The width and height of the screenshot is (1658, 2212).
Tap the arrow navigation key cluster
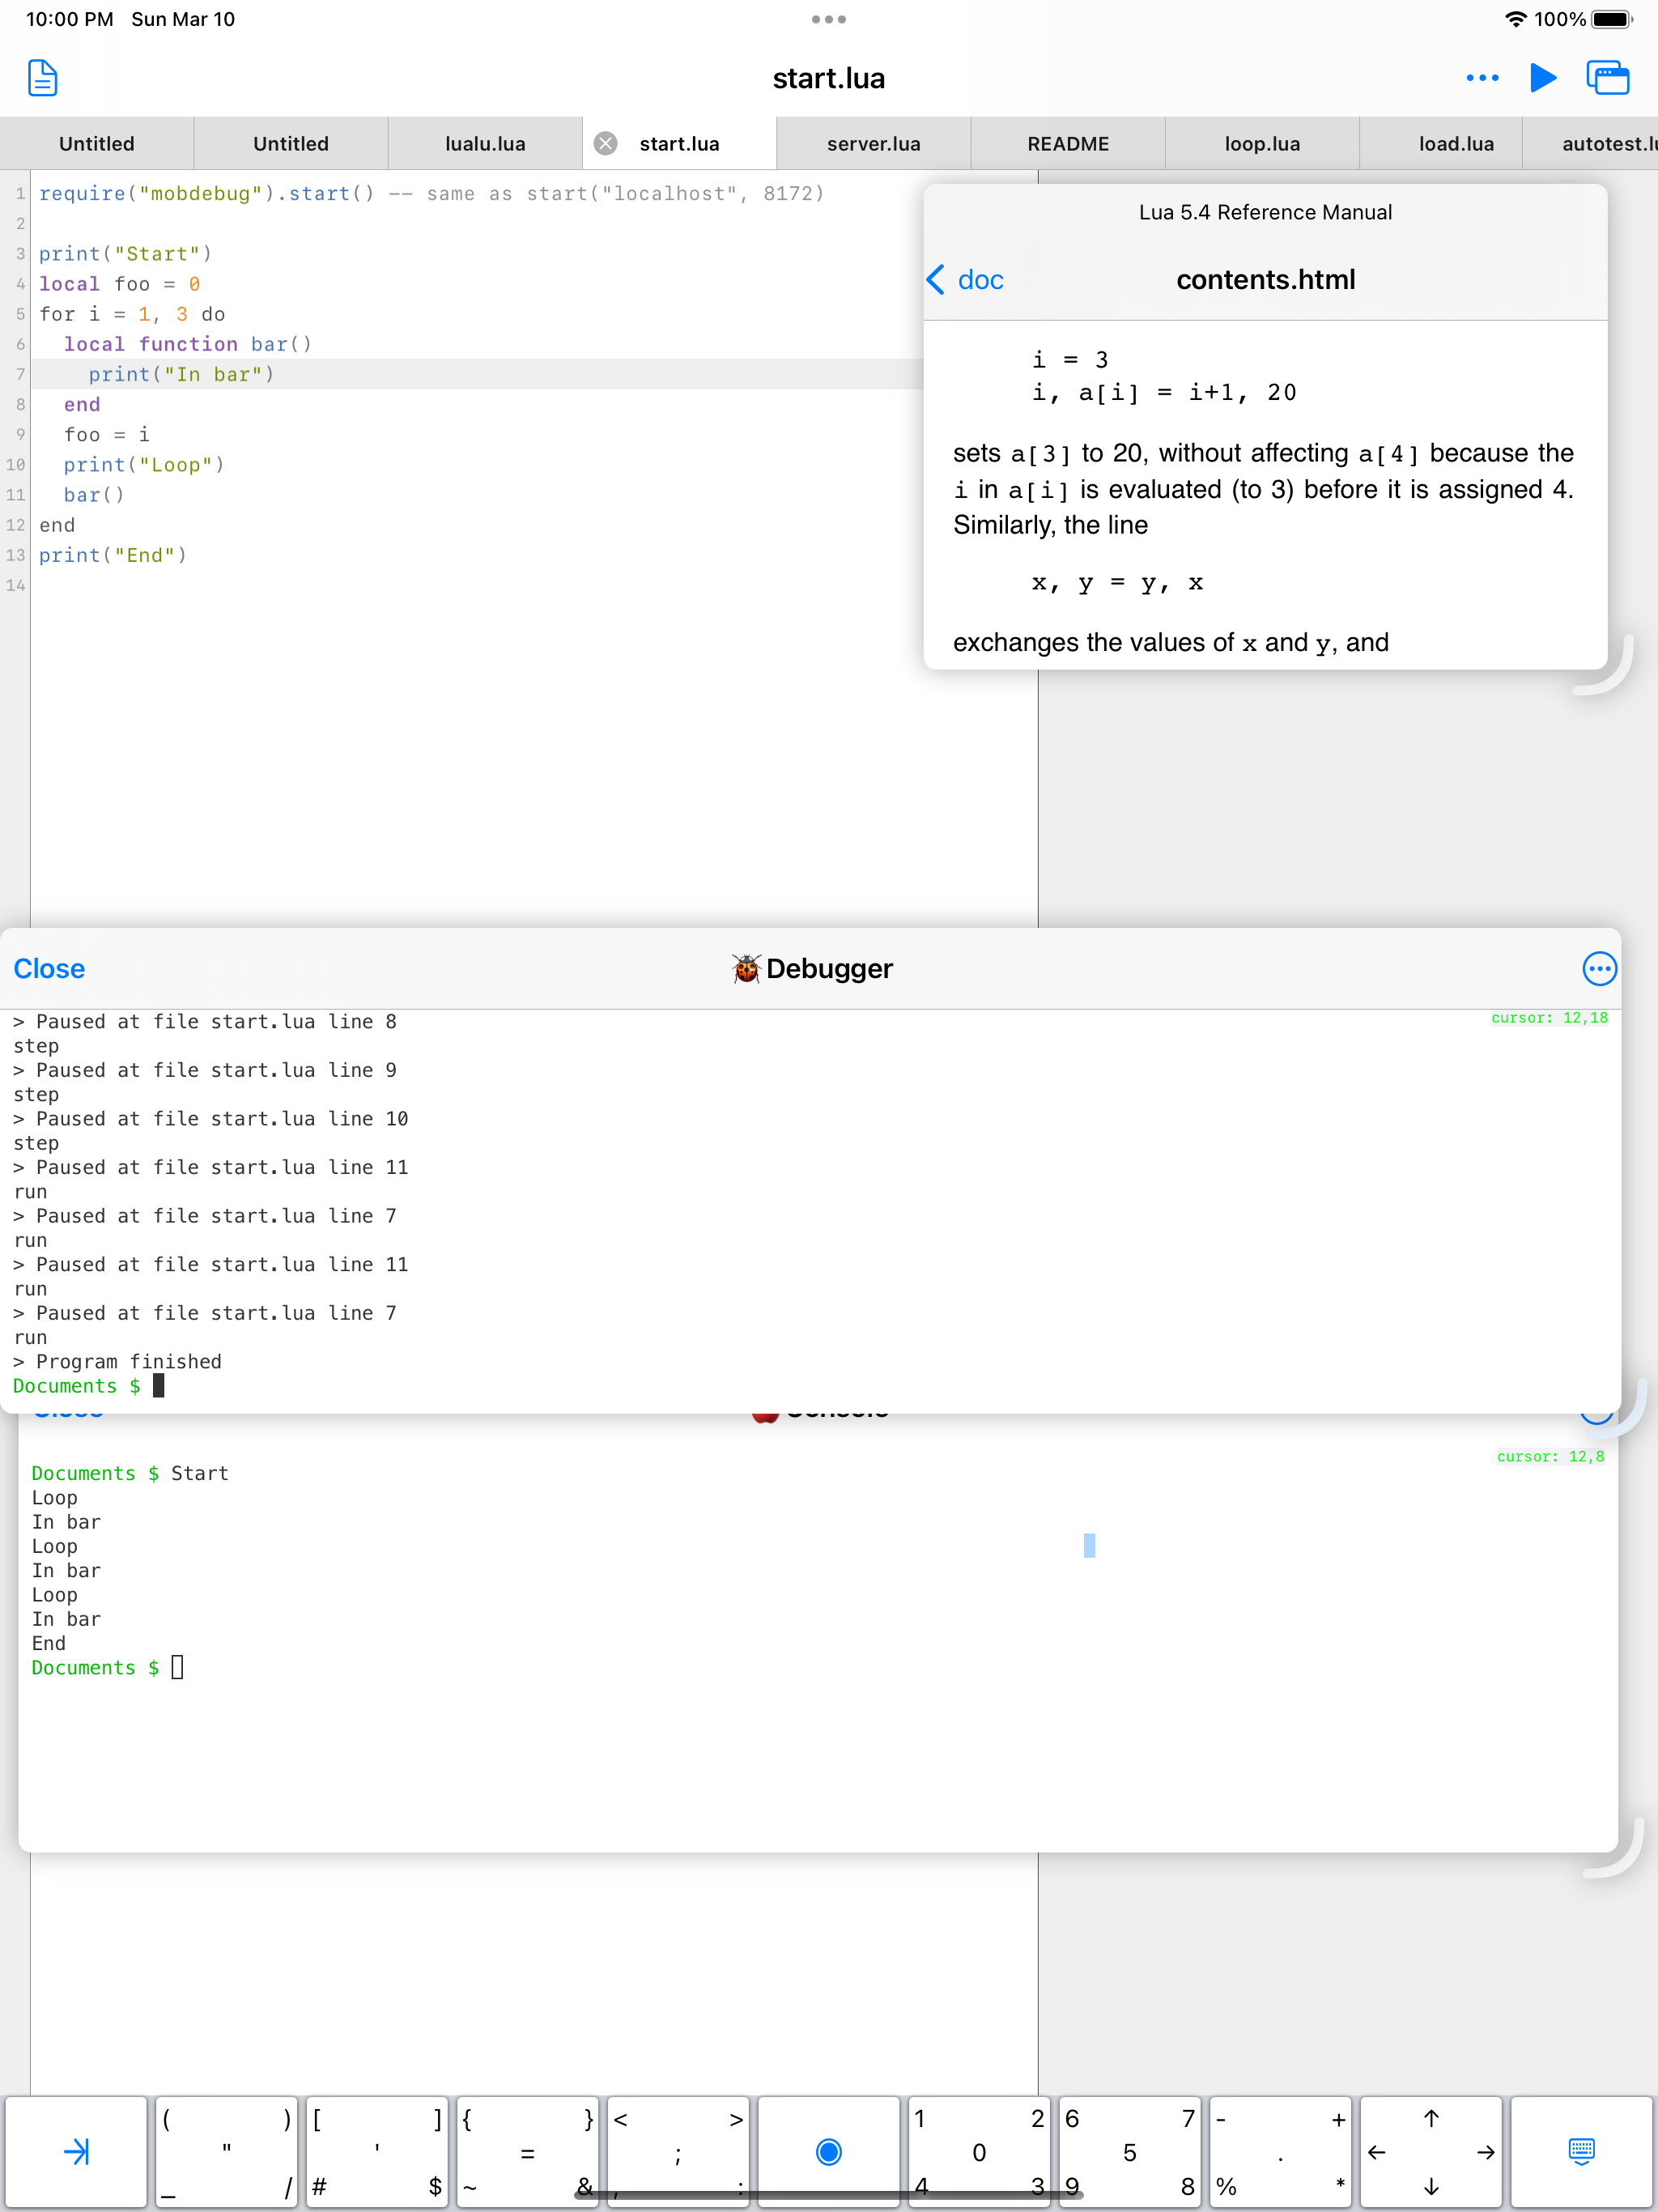[1431, 2151]
